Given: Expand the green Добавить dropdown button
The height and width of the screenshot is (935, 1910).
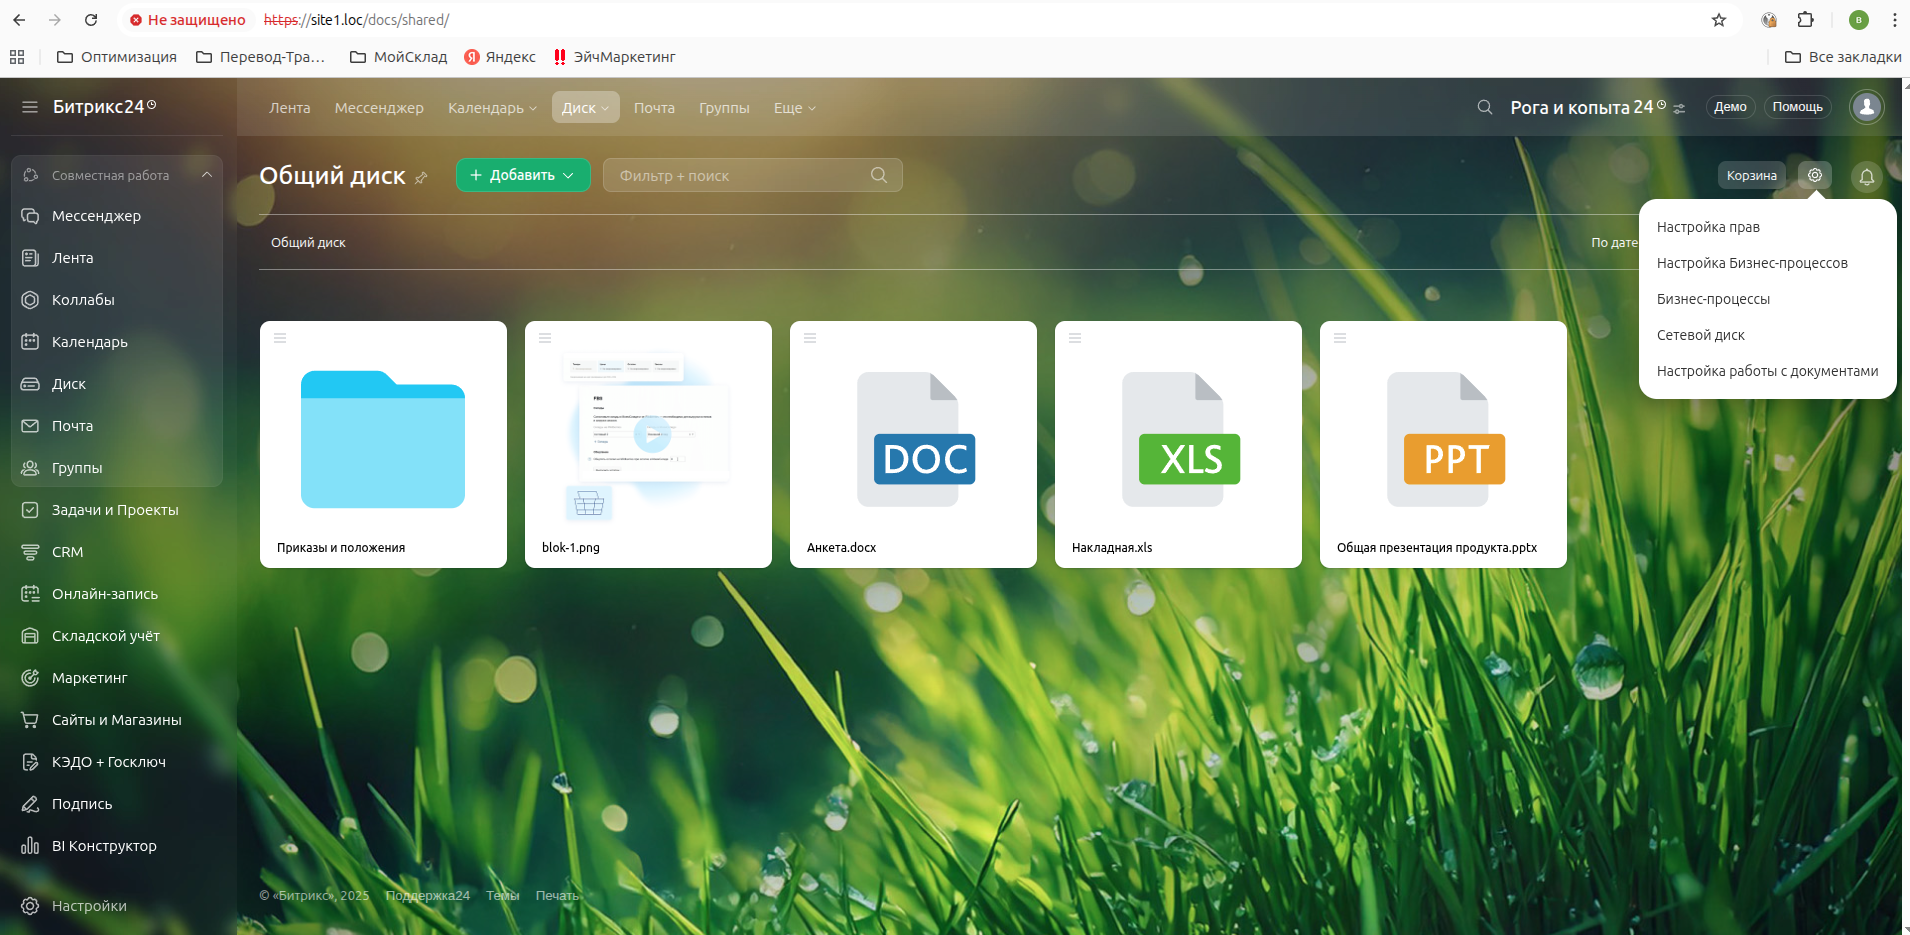Looking at the screenshot, I should coord(522,175).
